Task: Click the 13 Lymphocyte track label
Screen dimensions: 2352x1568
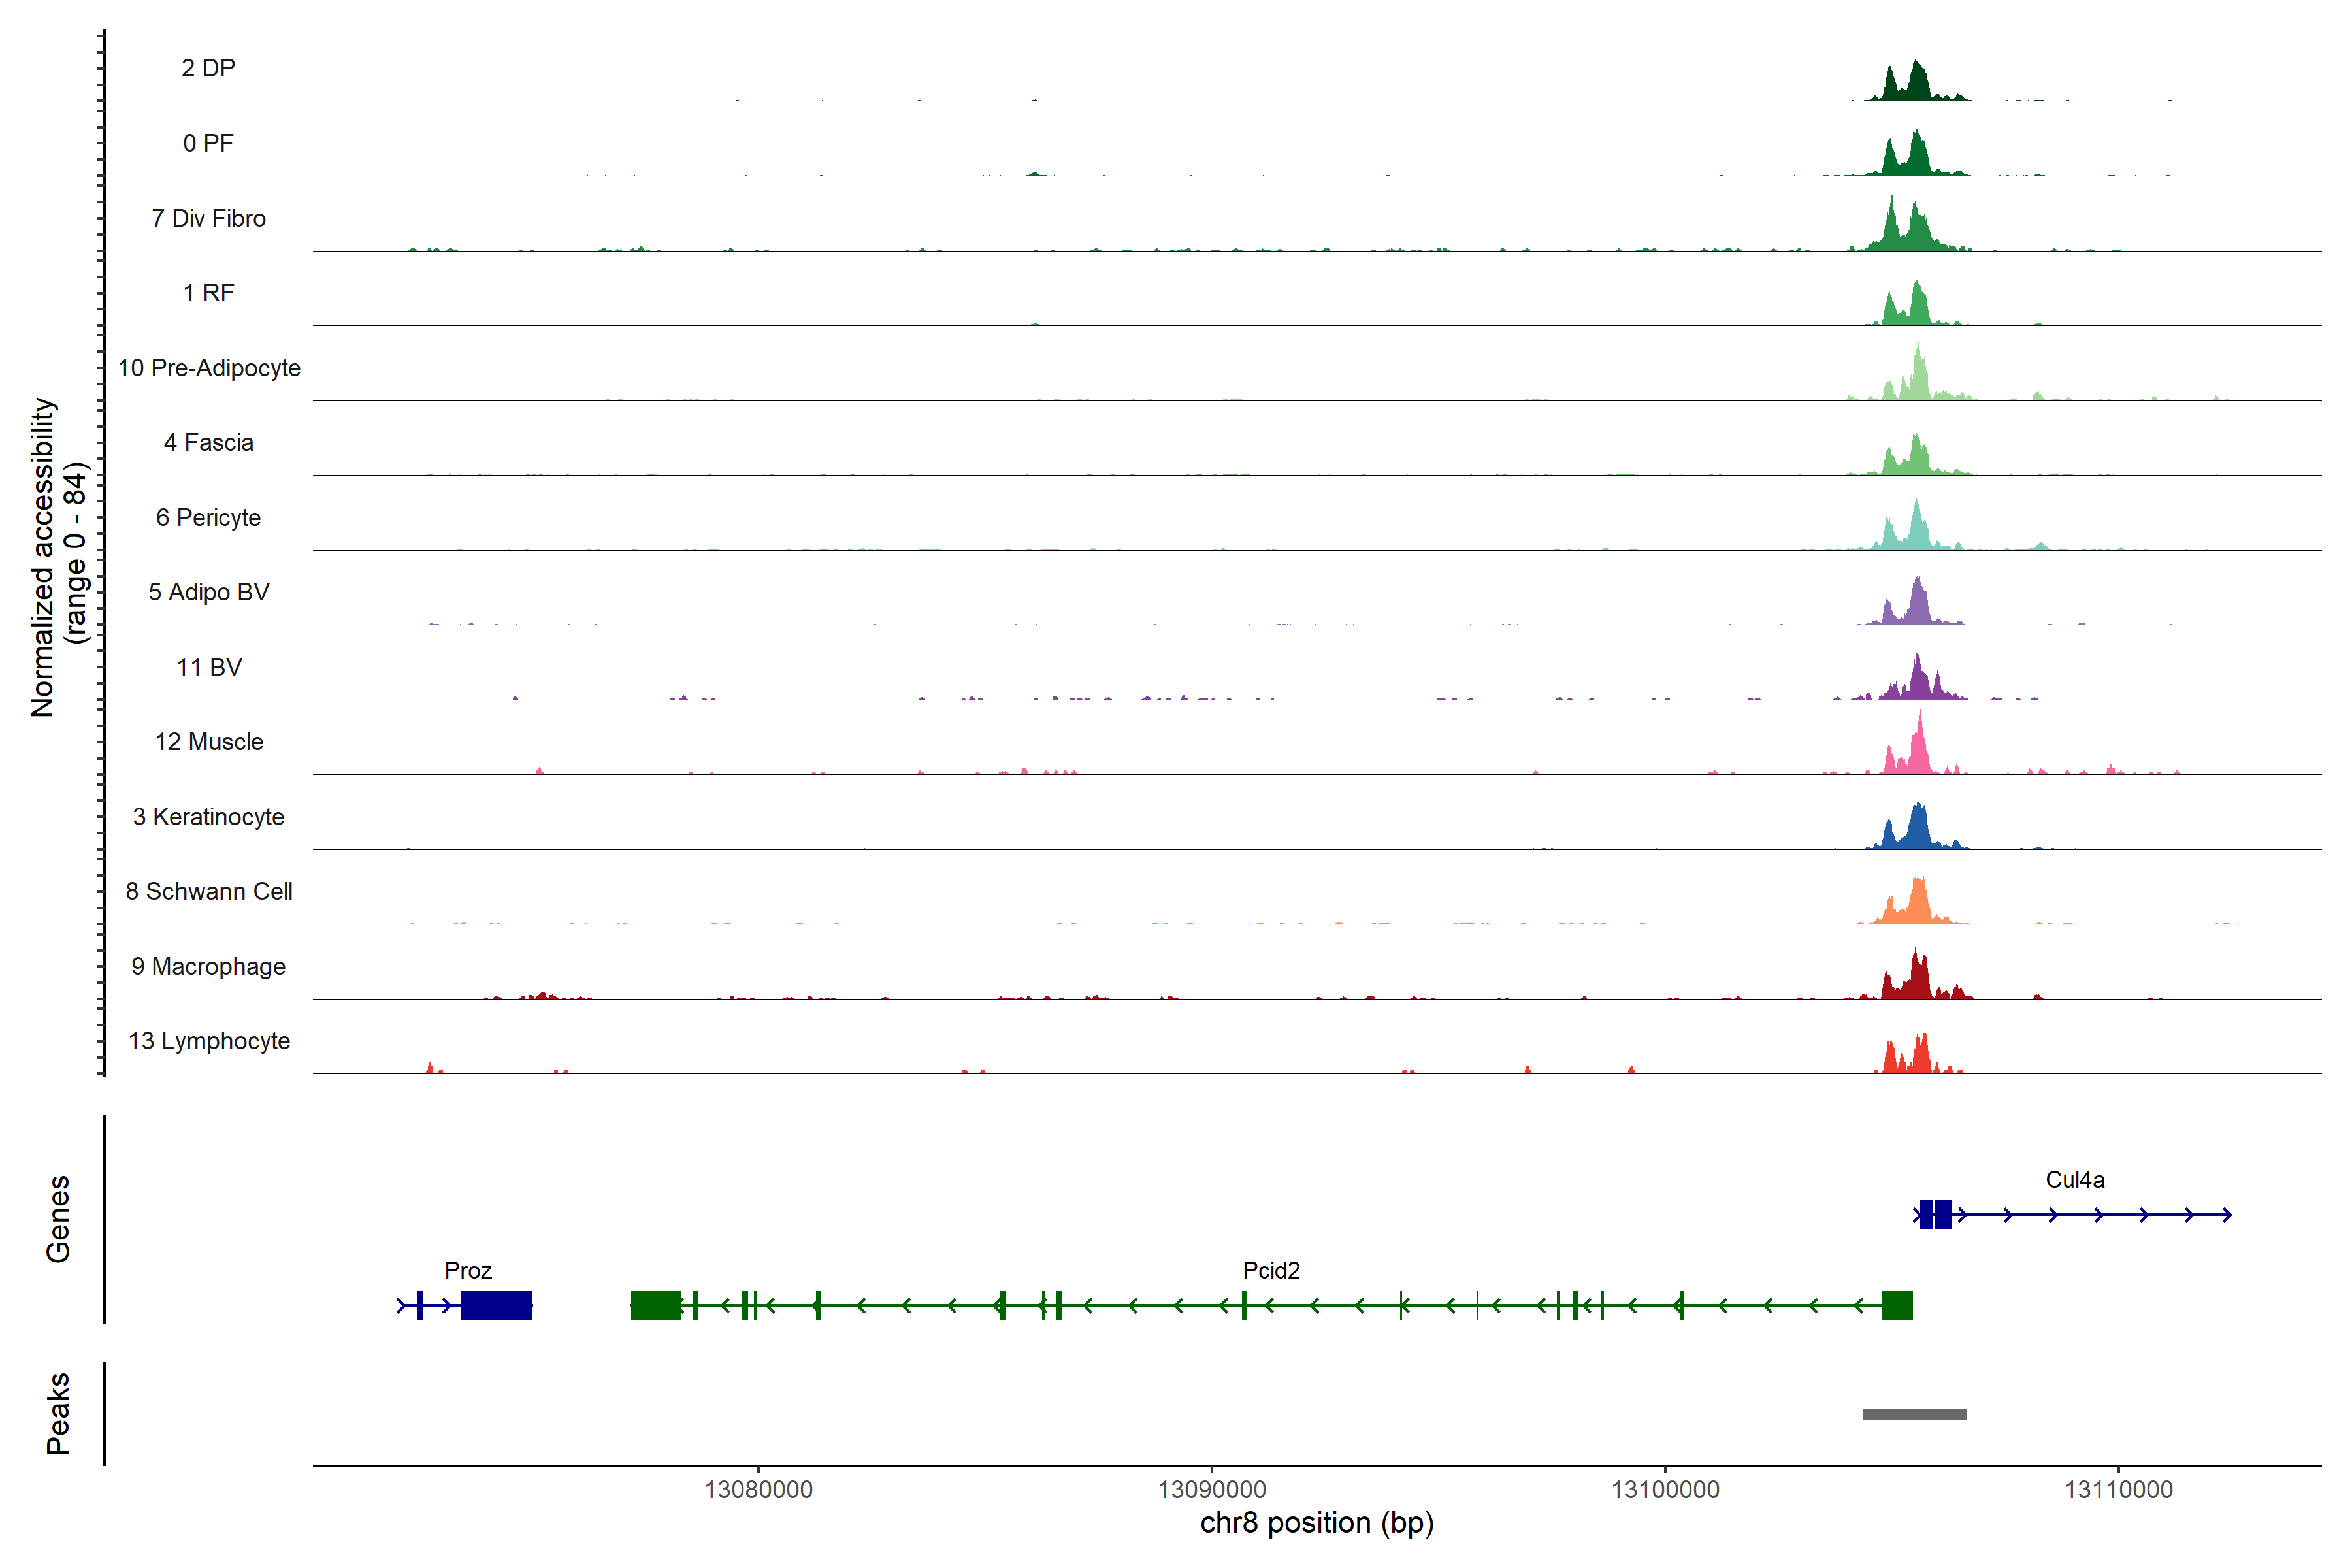Action: point(209,1041)
